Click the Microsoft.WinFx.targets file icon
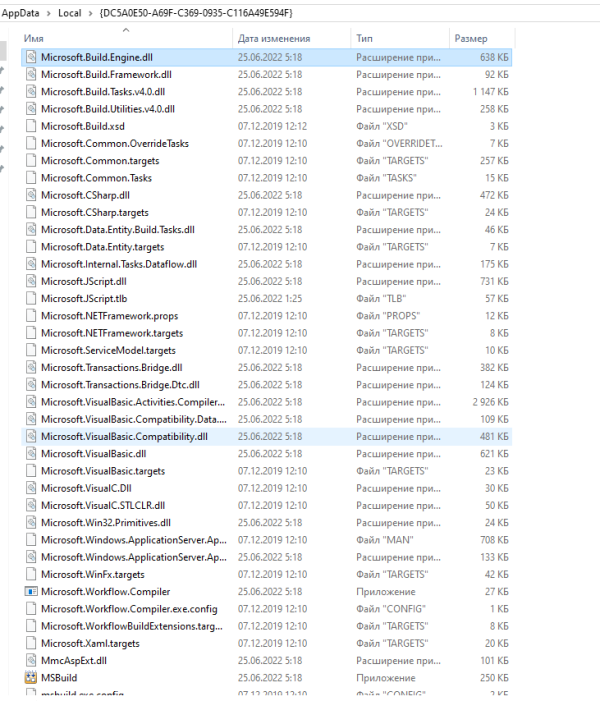This screenshot has width=600, height=701. click(x=31, y=574)
